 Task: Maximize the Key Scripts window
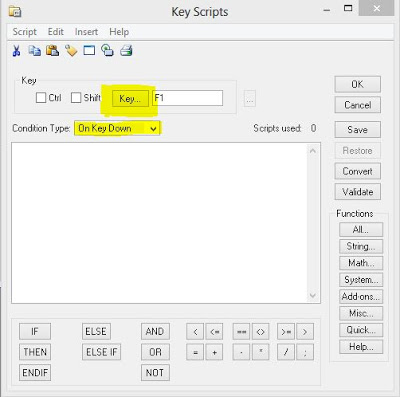tap(348, 8)
